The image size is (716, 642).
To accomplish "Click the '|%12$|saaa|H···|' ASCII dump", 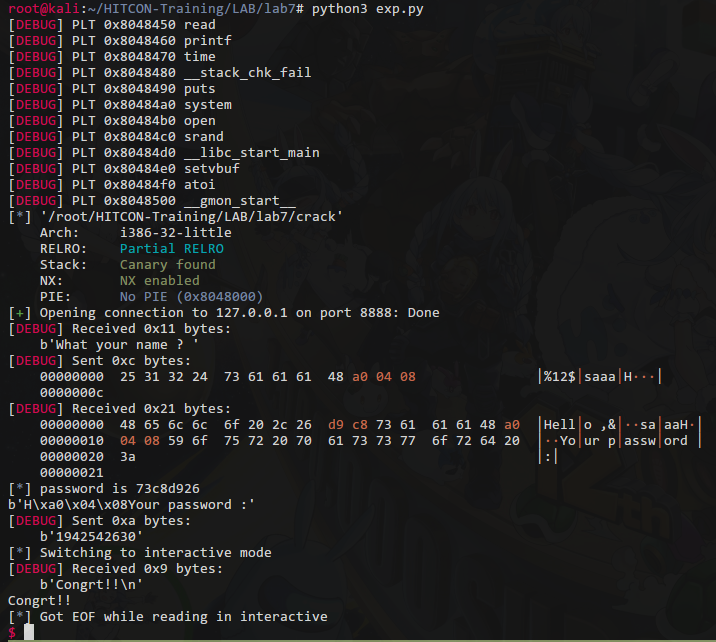I will pyautogui.click(x=600, y=377).
